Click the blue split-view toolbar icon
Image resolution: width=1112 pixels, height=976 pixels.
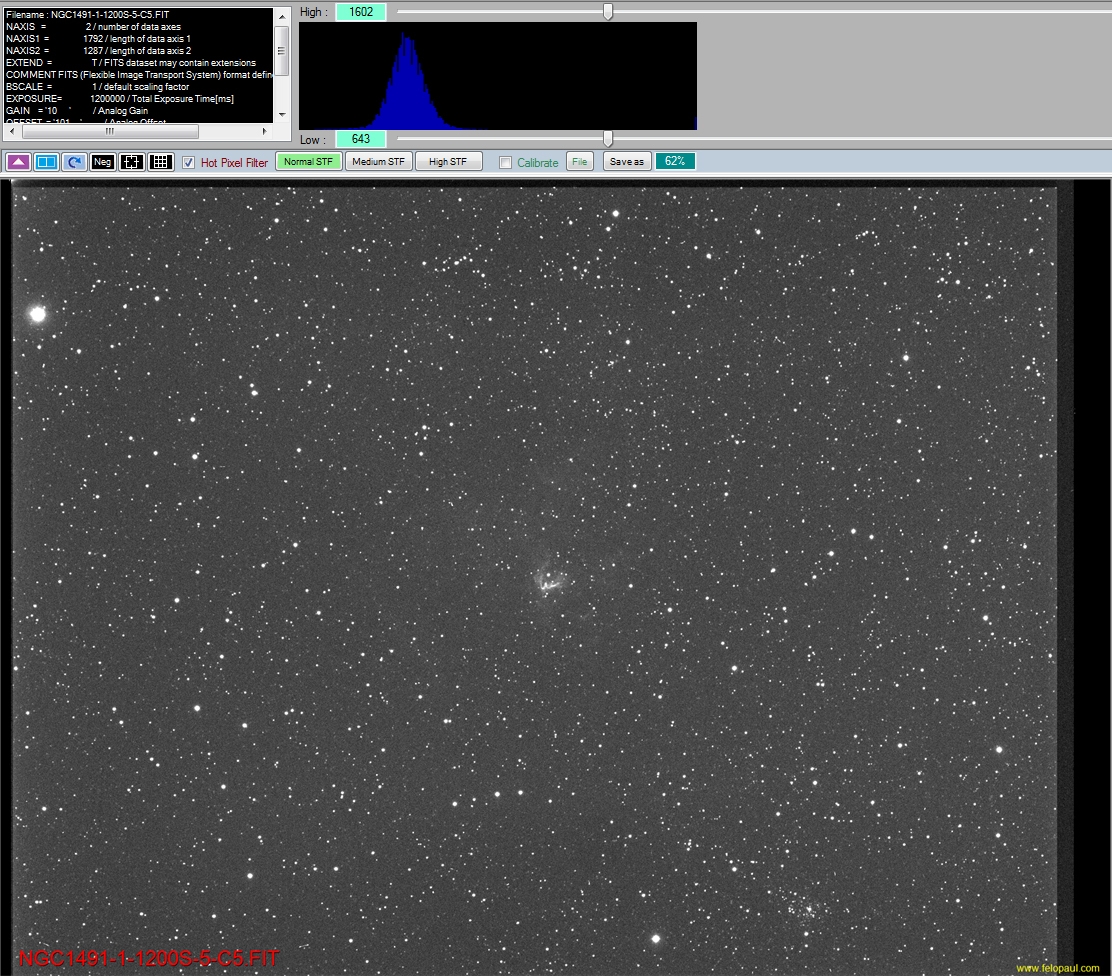point(46,162)
